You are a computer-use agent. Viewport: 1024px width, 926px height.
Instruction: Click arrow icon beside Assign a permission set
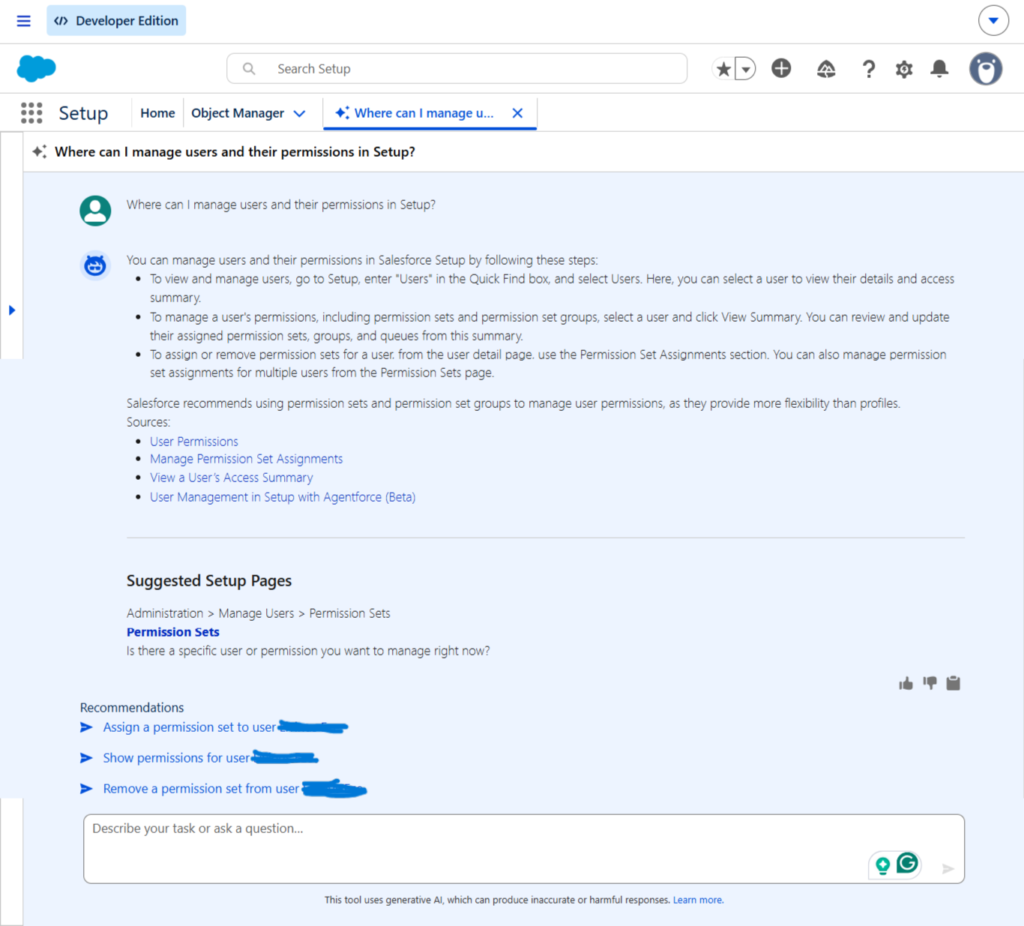[x=86, y=727]
